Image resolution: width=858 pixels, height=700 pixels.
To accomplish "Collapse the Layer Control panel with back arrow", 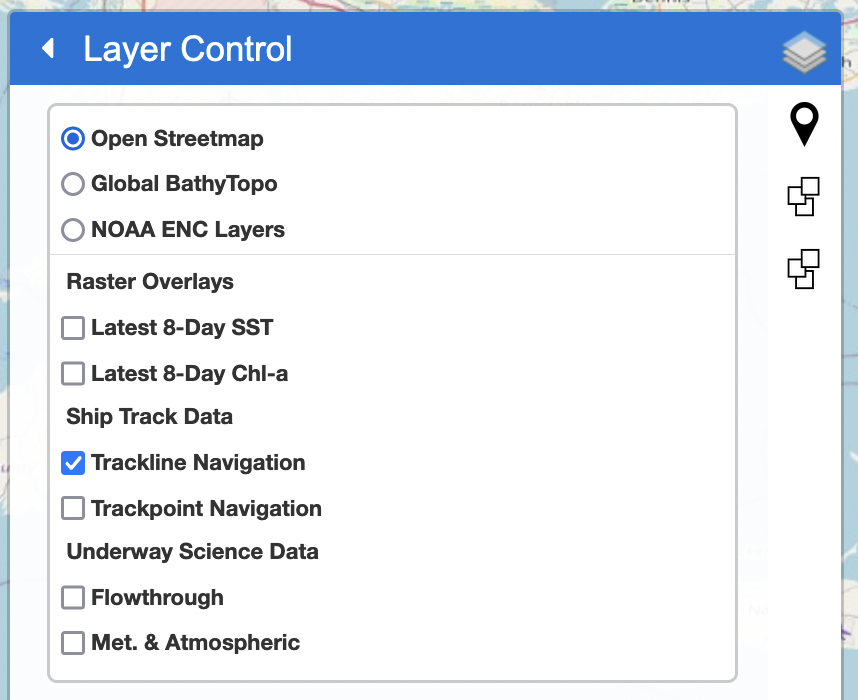I will (47, 48).
